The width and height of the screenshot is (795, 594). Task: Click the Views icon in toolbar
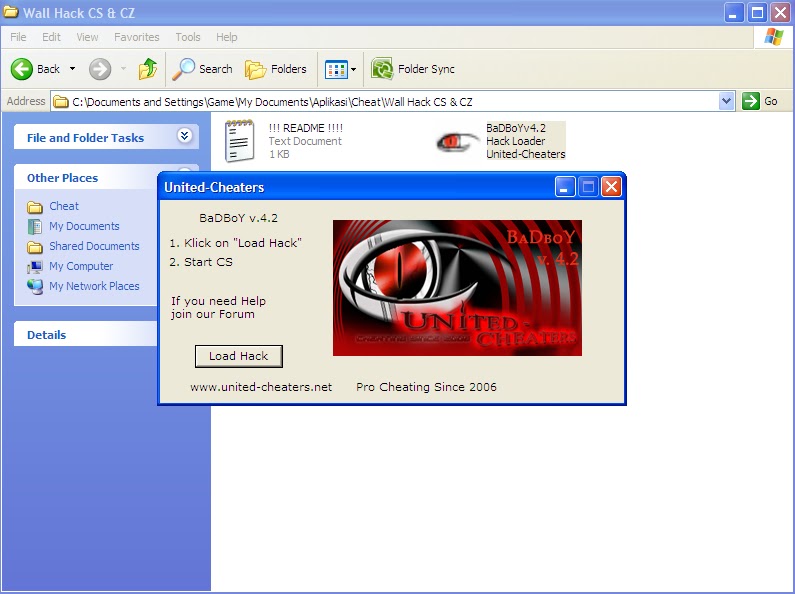(x=336, y=69)
